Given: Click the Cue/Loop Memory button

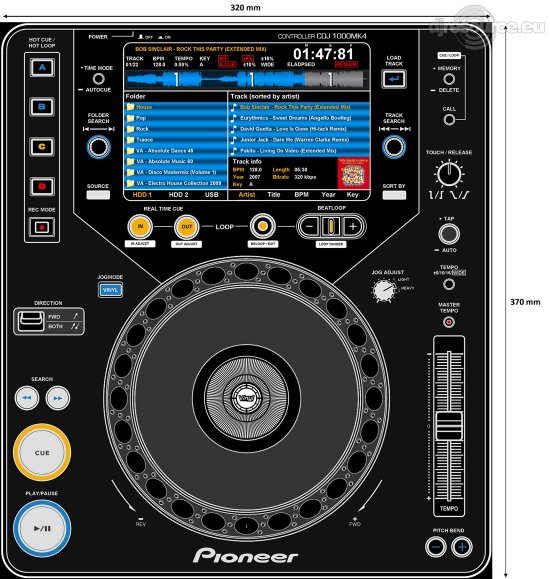Looking at the screenshot, I should click(449, 79).
